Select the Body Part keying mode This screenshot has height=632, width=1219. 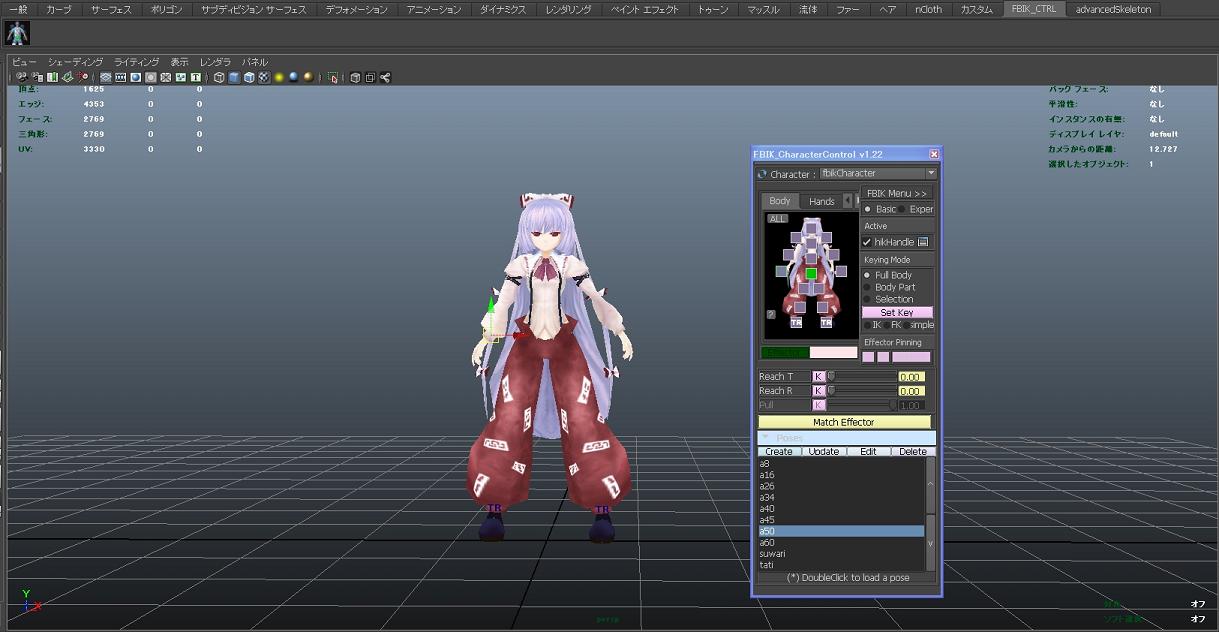point(867,287)
